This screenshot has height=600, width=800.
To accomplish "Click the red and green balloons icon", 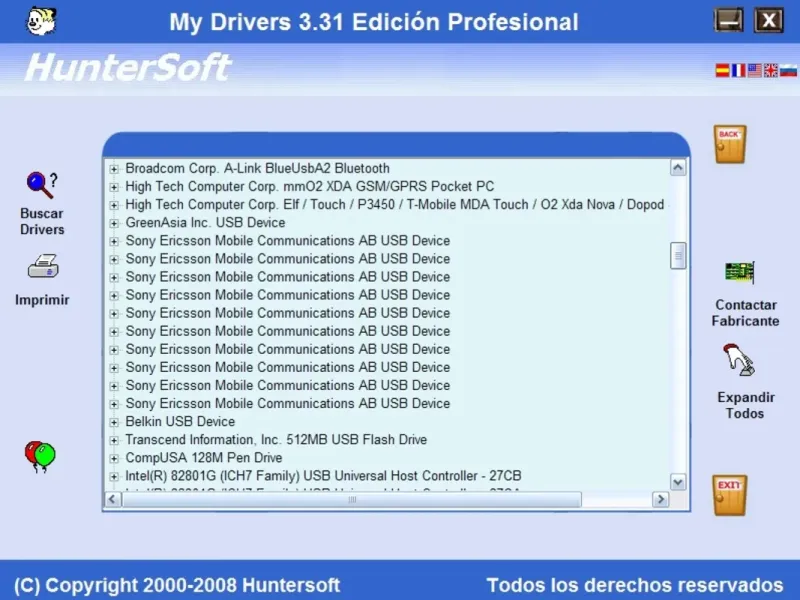I will (x=40, y=457).
